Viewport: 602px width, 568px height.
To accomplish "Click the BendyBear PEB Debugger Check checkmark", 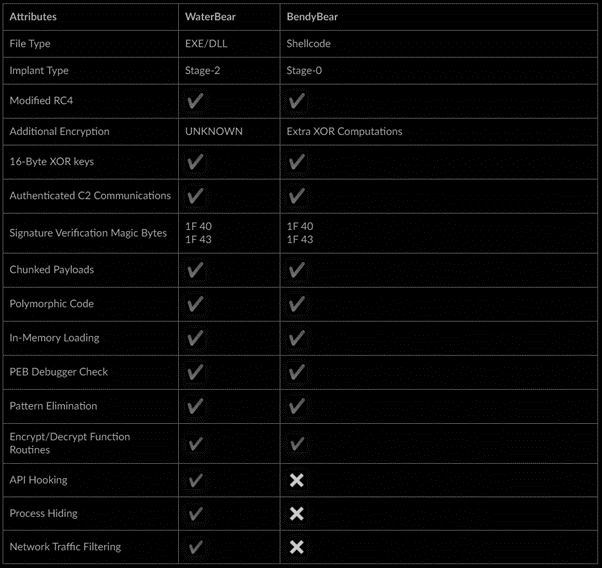I will point(296,372).
